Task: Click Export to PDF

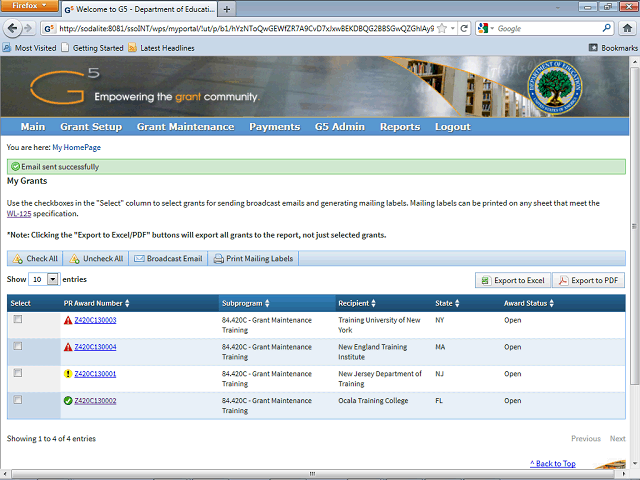Action: [589, 280]
